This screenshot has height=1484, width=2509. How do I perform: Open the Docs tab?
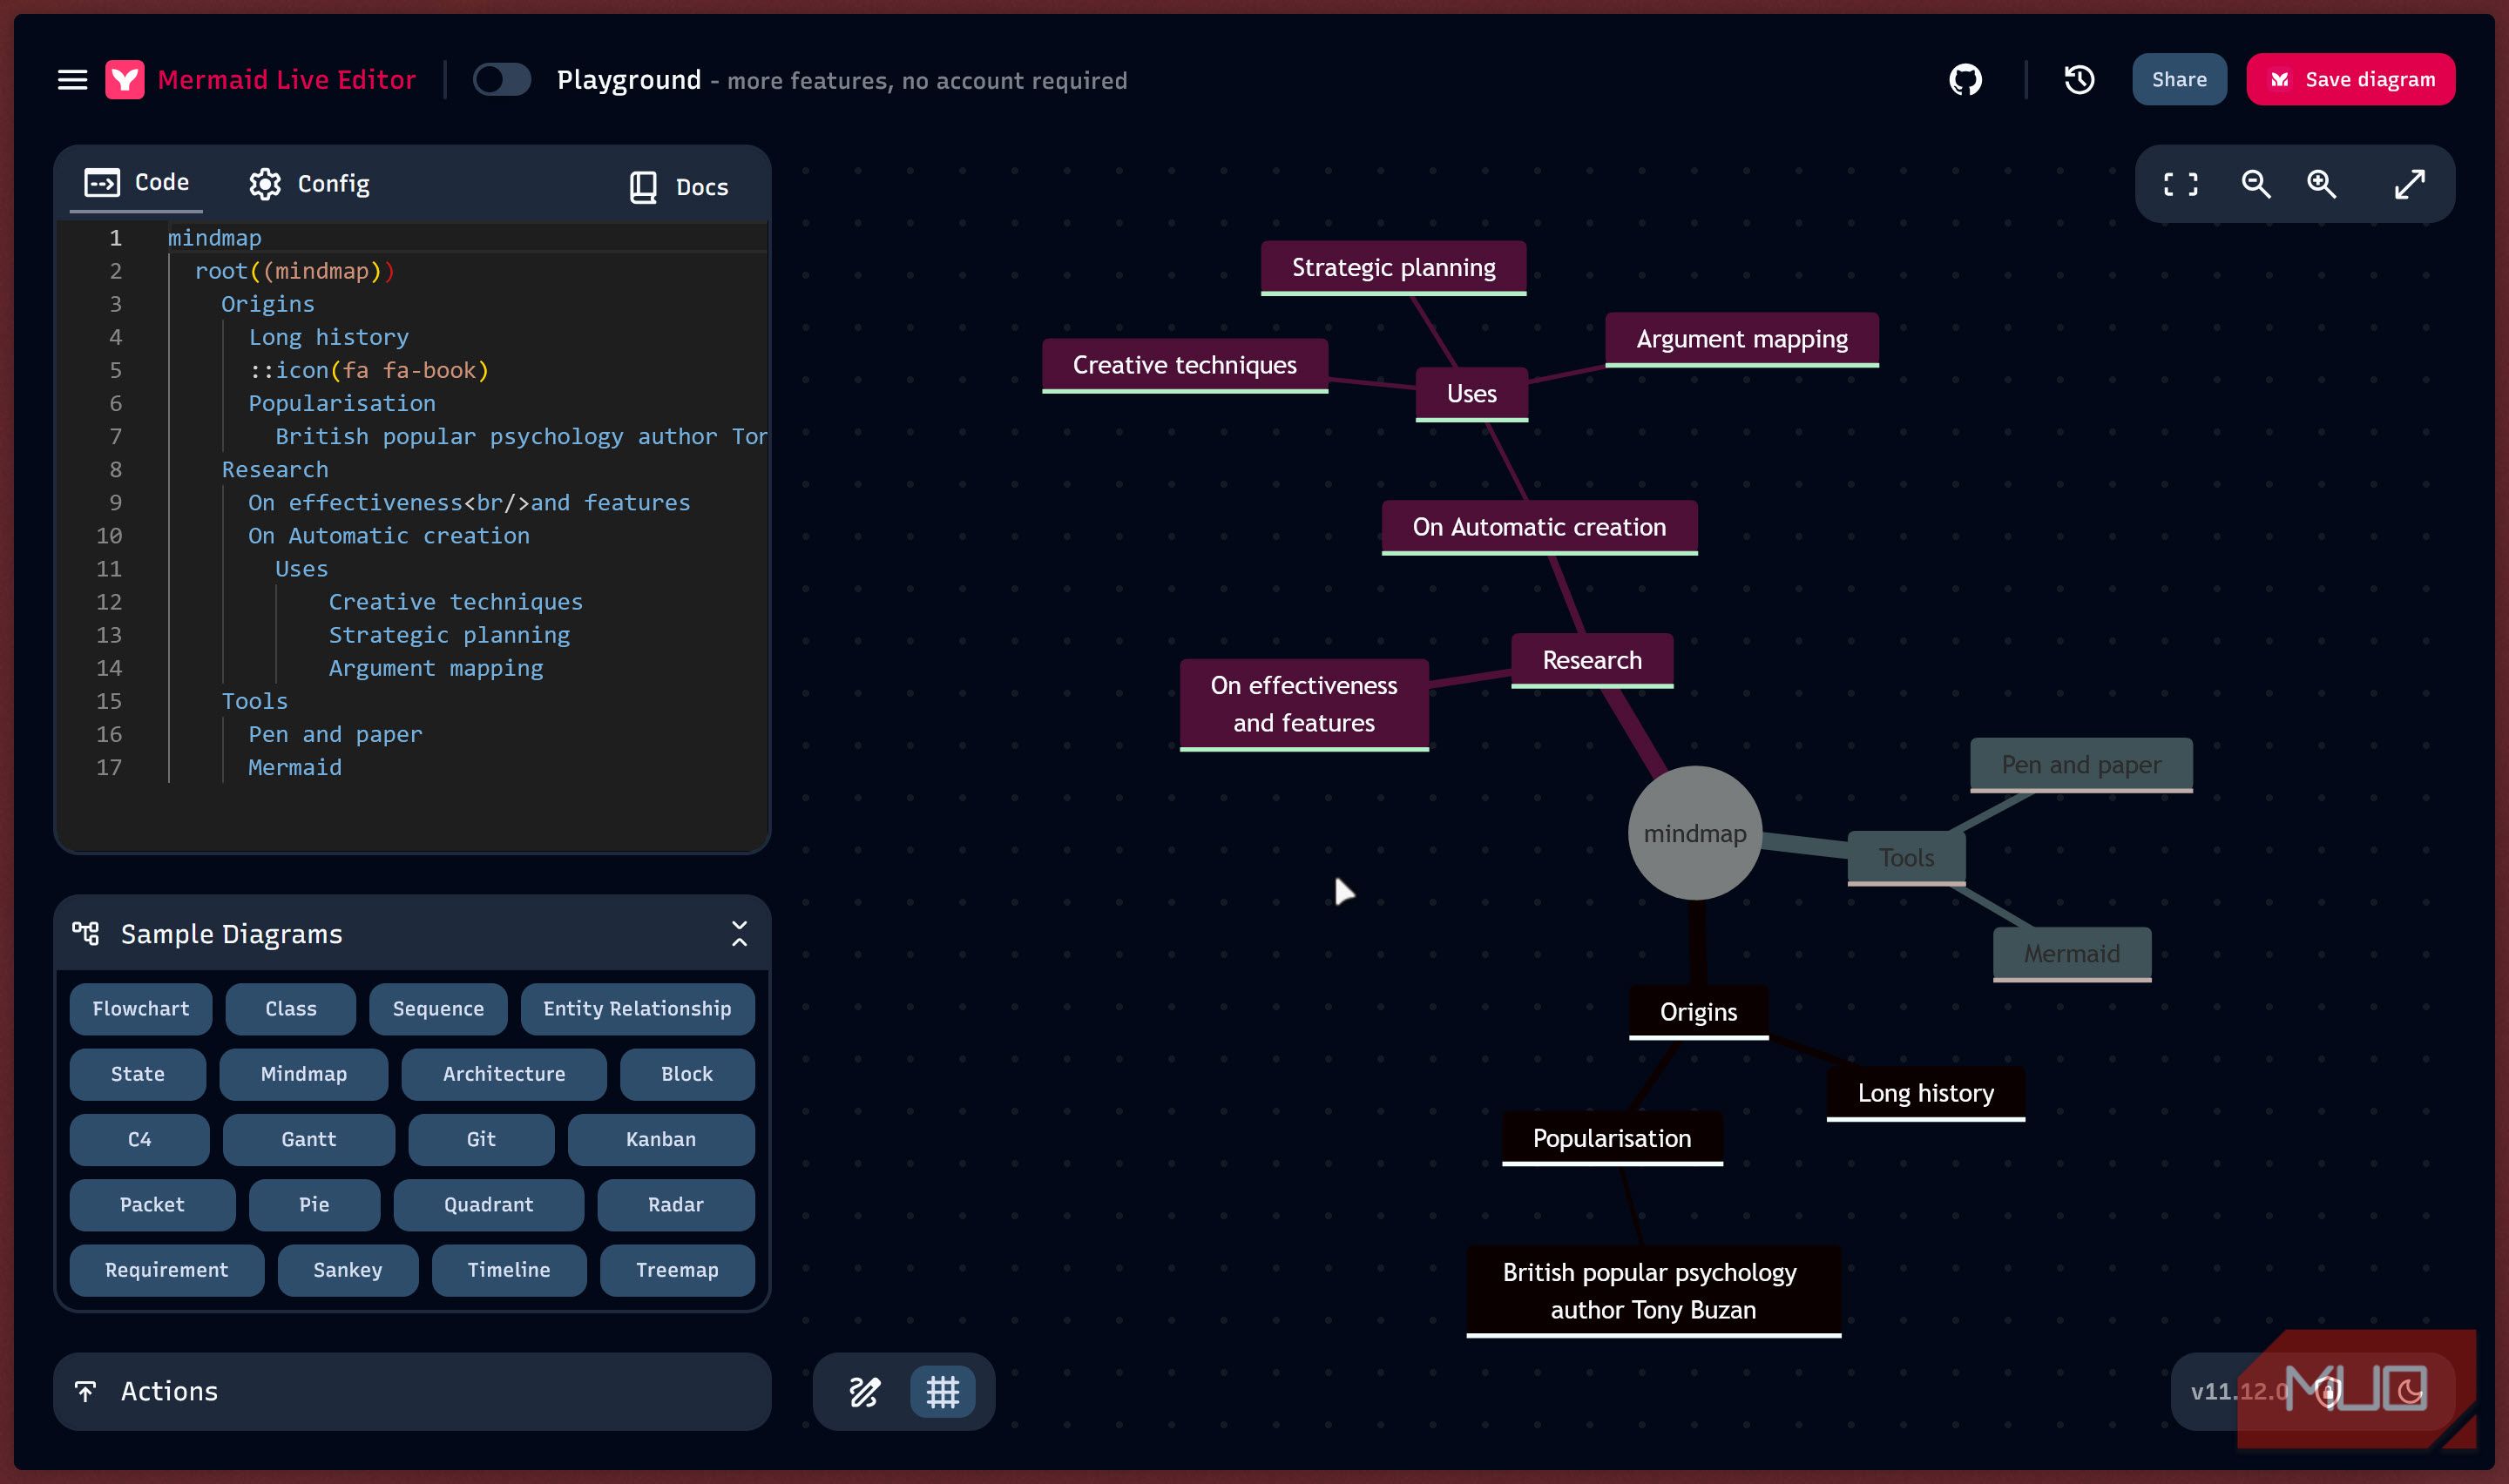click(679, 187)
